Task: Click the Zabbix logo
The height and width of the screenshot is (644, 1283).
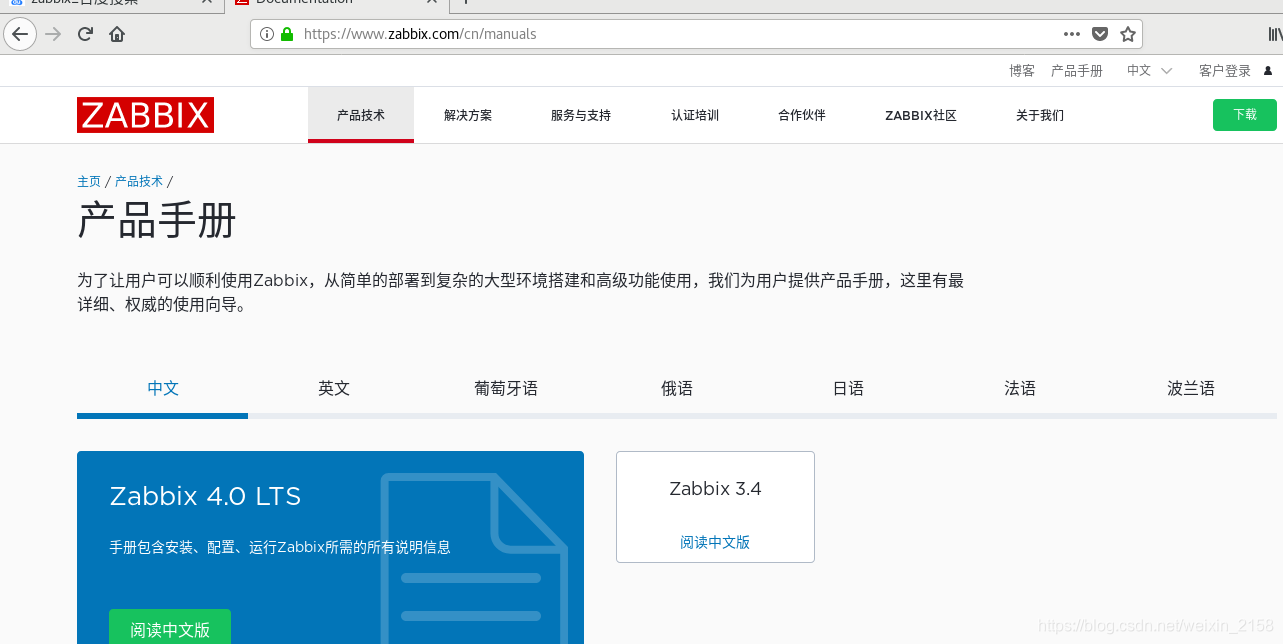Action: (145, 115)
